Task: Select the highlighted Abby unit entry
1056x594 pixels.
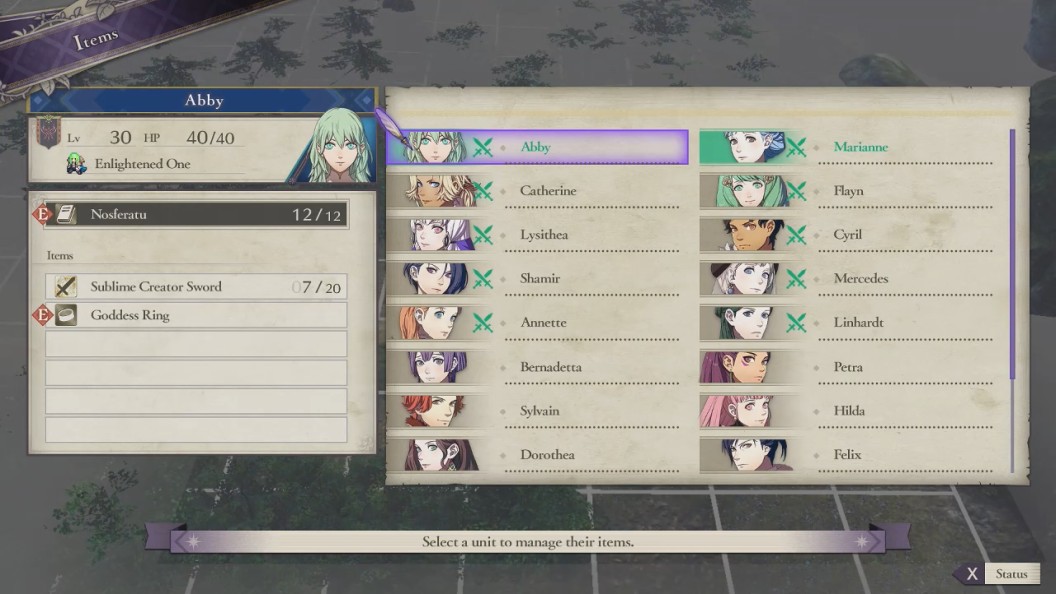Action: point(537,147)
